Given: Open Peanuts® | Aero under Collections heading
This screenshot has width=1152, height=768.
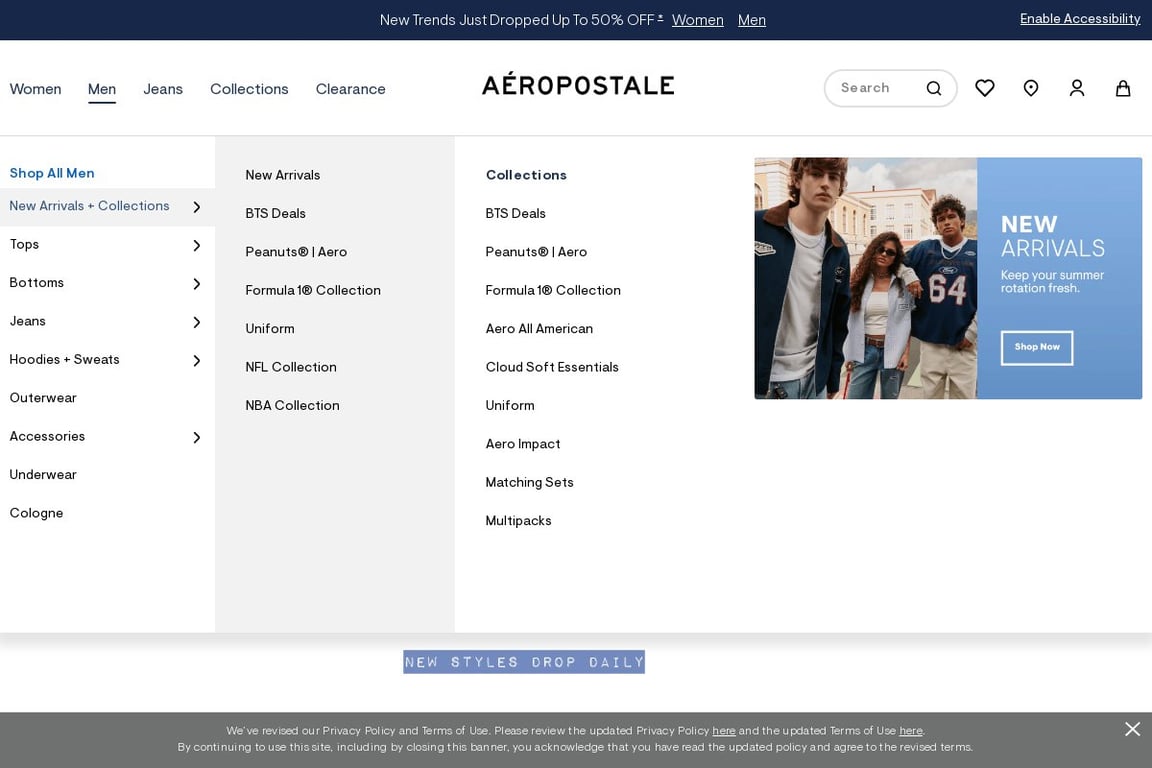Looking at the screenshot, I should (536, 252).
